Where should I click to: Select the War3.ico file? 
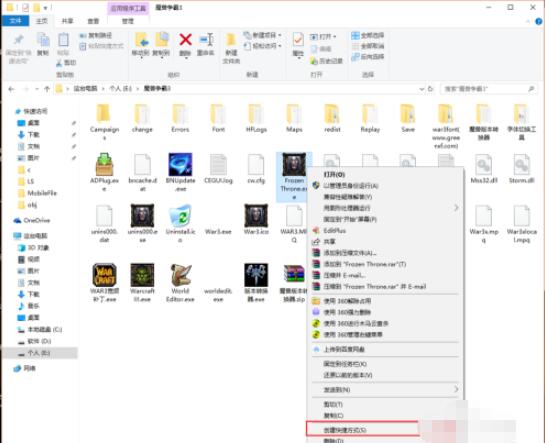(256, 220)
